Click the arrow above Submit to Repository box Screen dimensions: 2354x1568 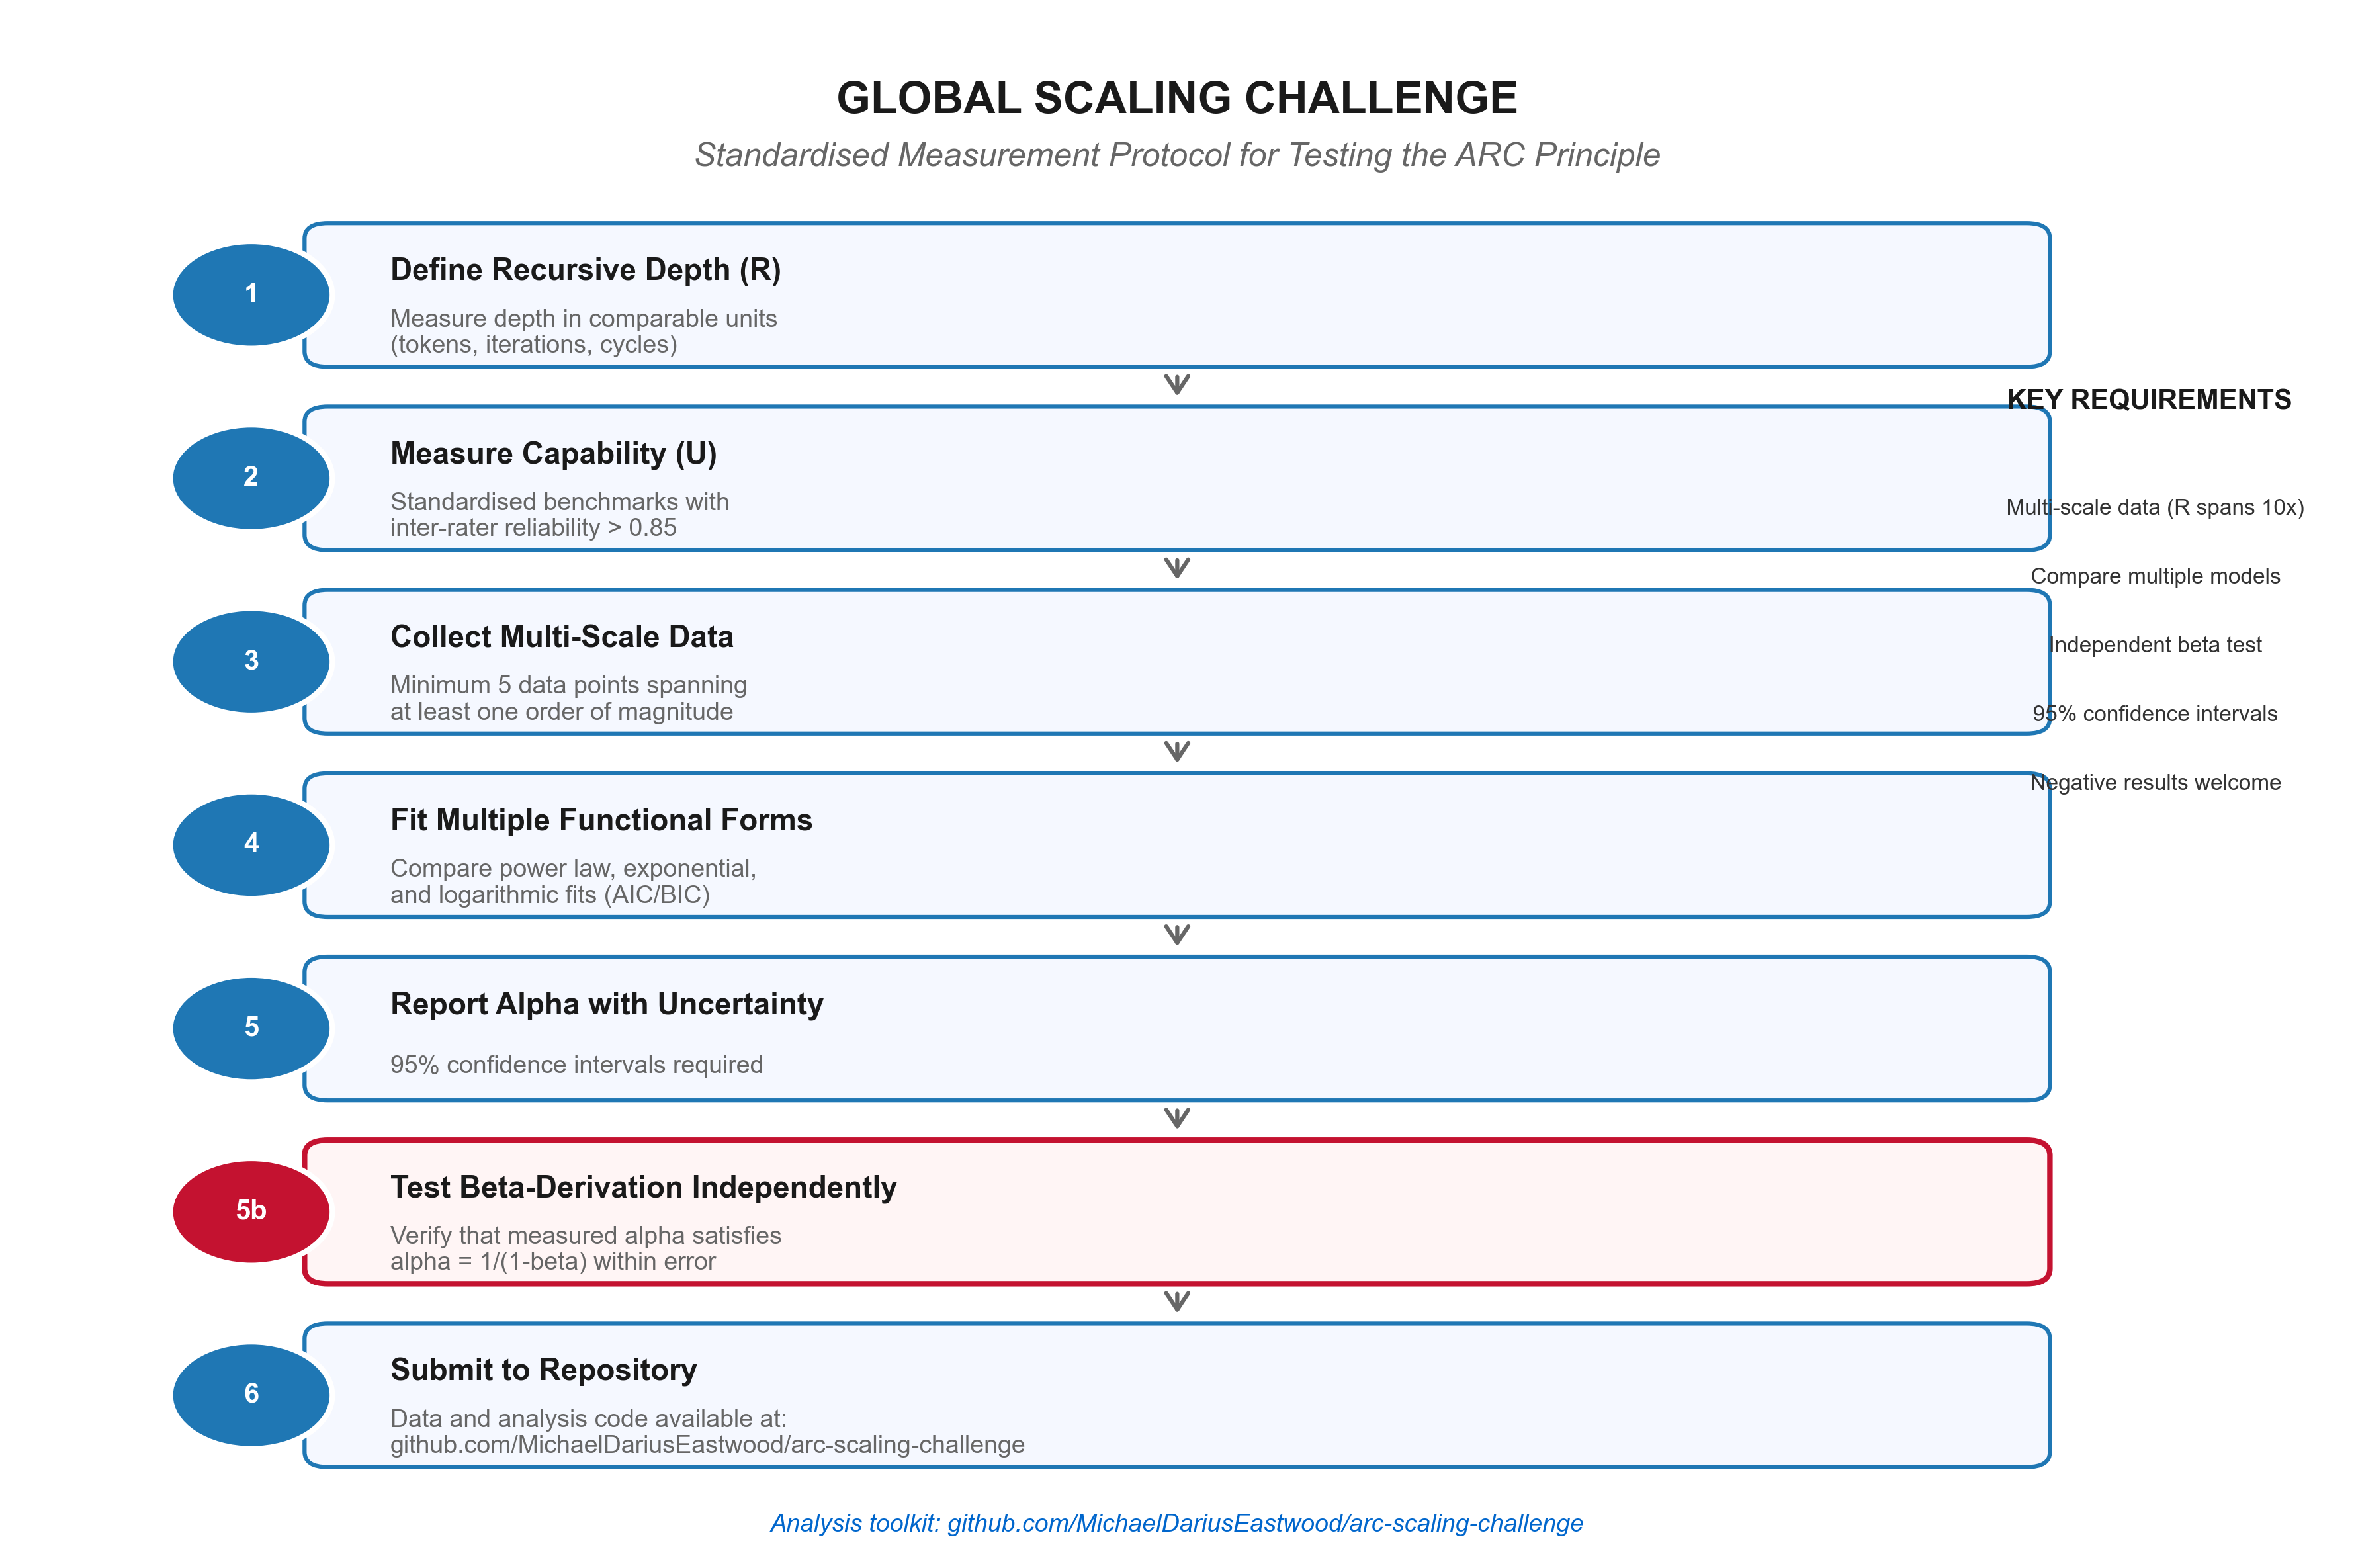1177,1301
